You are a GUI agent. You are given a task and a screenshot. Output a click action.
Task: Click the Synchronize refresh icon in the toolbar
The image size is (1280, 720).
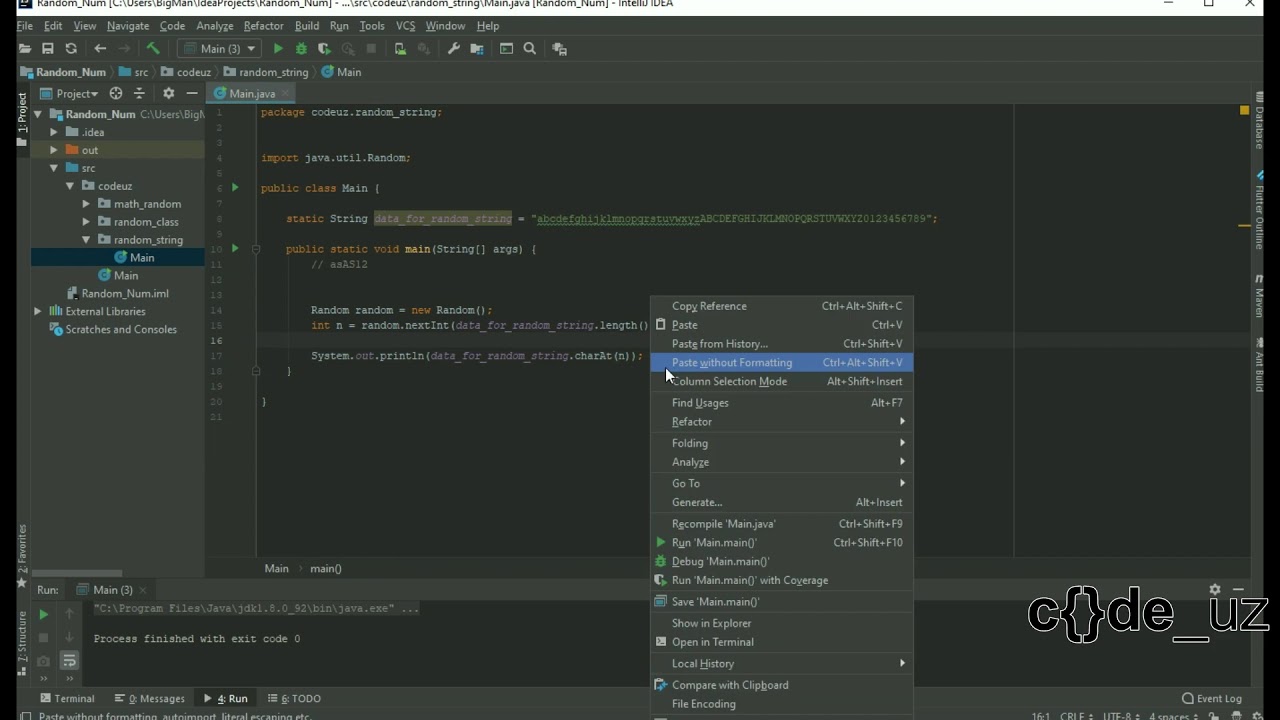pos(71,49)
